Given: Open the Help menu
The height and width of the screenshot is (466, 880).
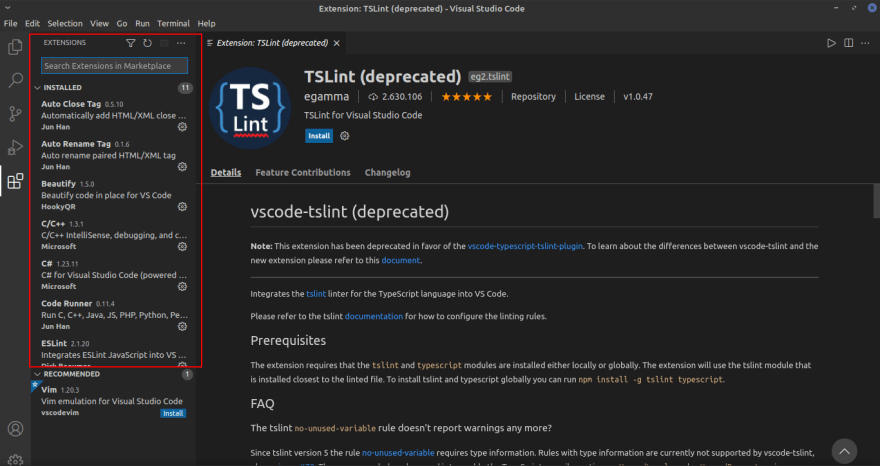Looking at the screenshot, I should click(x=206, y=24).
